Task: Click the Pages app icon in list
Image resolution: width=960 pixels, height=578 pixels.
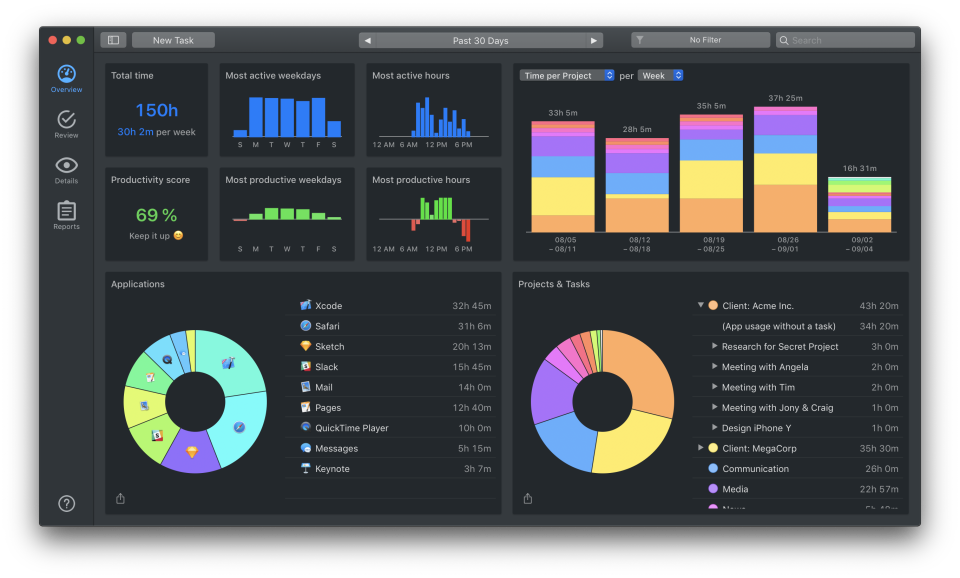Action: point(306,407)
